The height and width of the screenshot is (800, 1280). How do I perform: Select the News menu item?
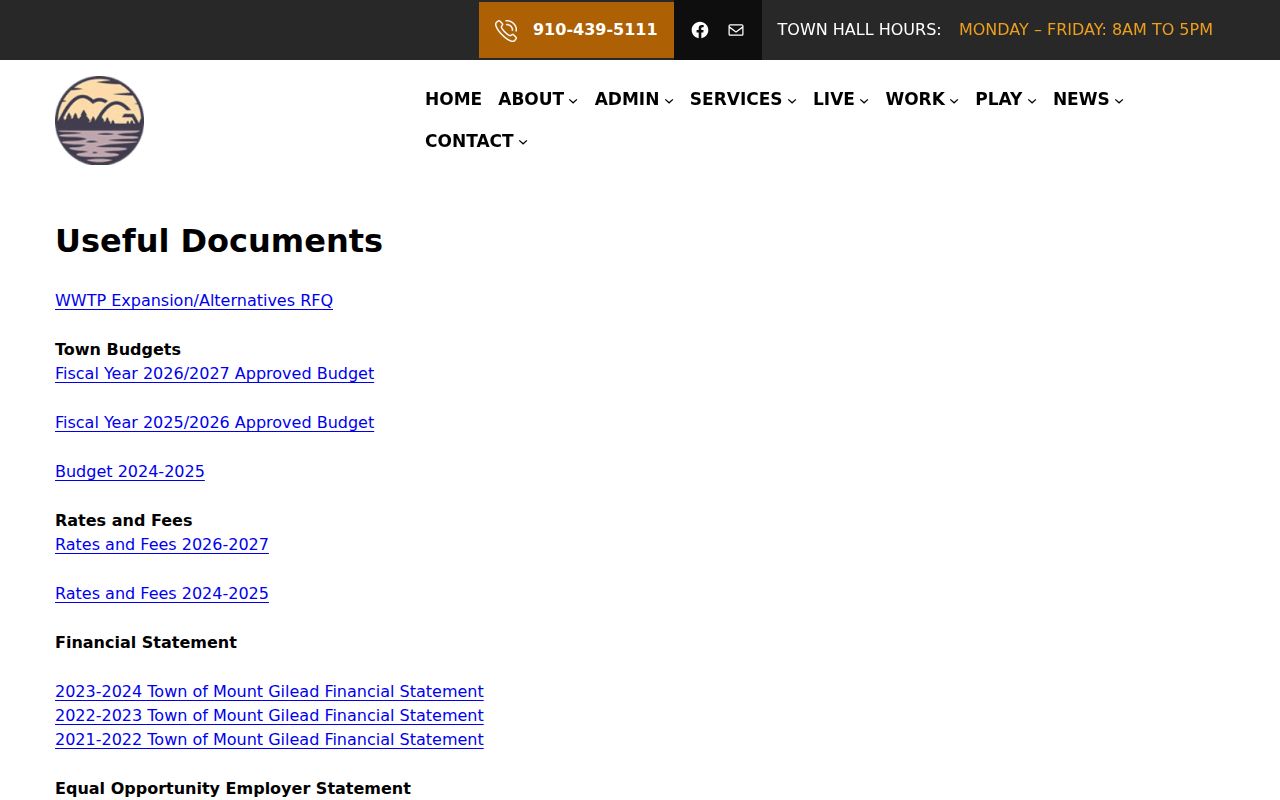click(1081, 99)
